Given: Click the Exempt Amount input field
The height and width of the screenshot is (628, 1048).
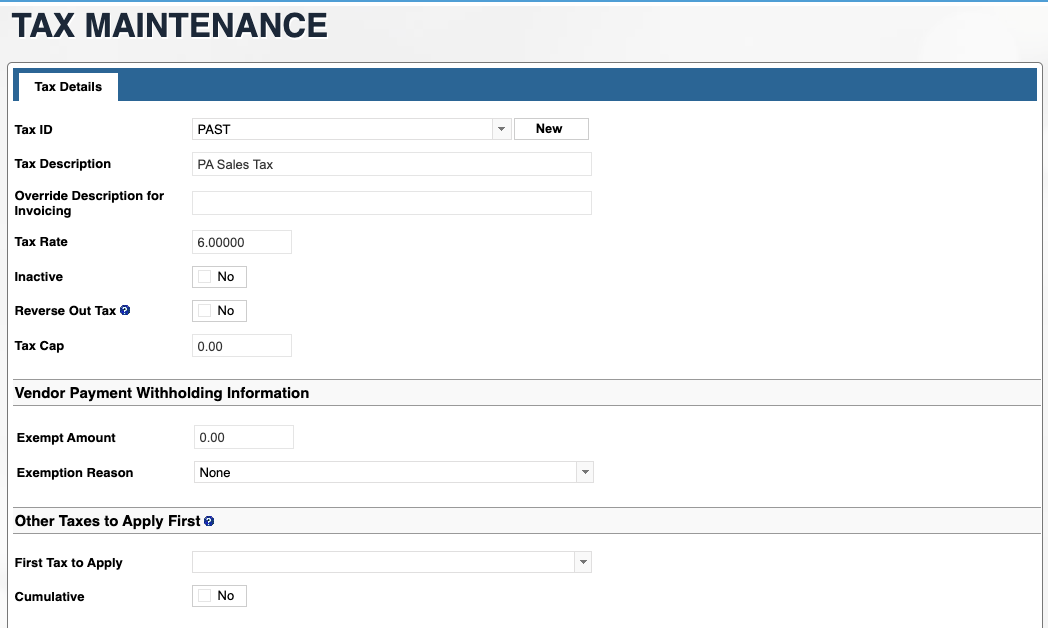Looking at the screenshot, I should 243,437.
